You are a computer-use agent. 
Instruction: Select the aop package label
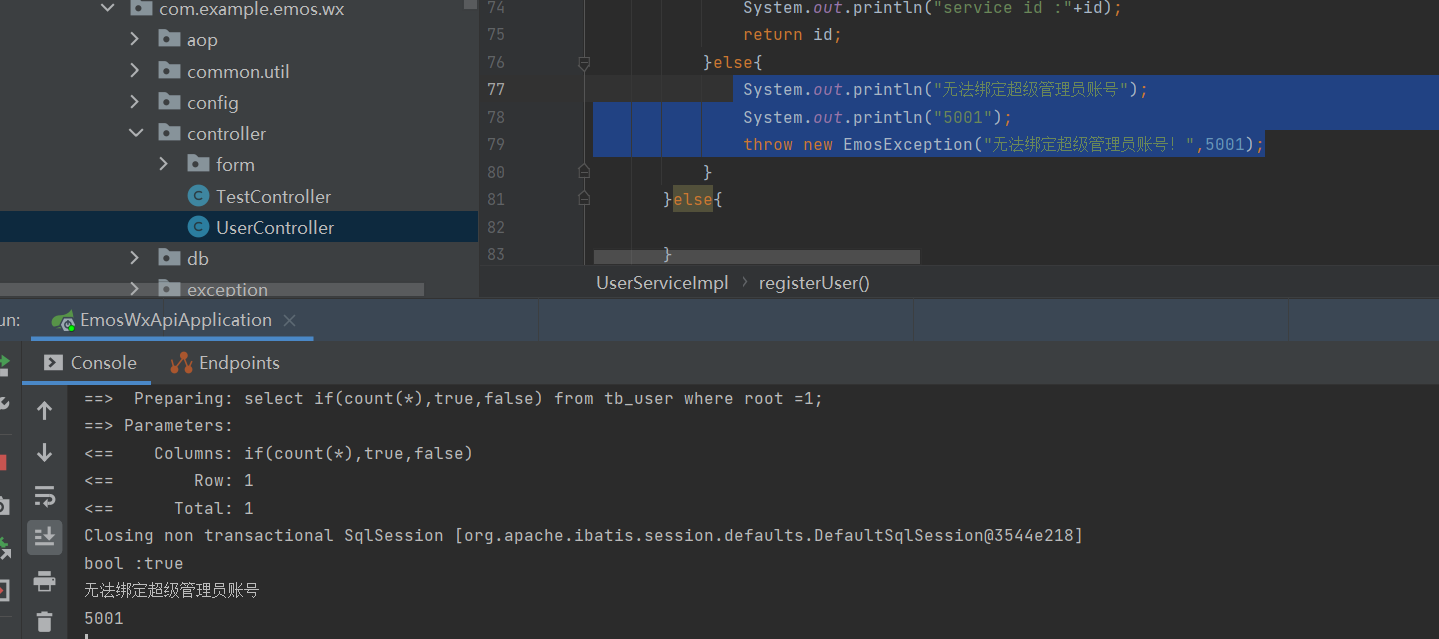202,40
